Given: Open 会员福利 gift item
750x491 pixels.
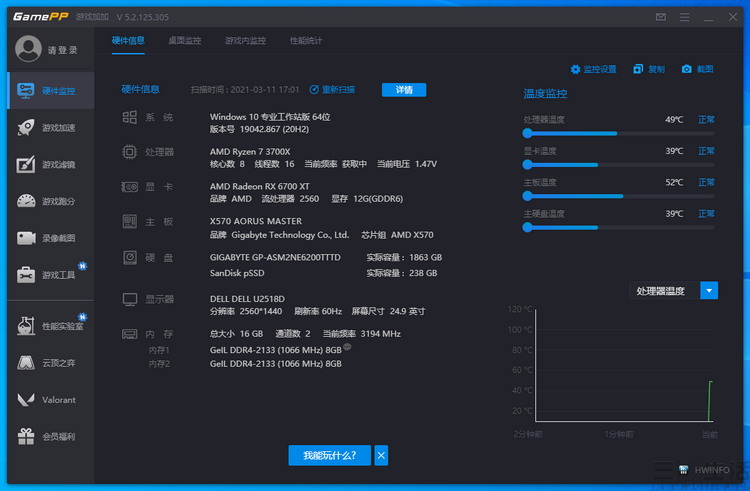Looking at the screenshot, I should (51, 436).
